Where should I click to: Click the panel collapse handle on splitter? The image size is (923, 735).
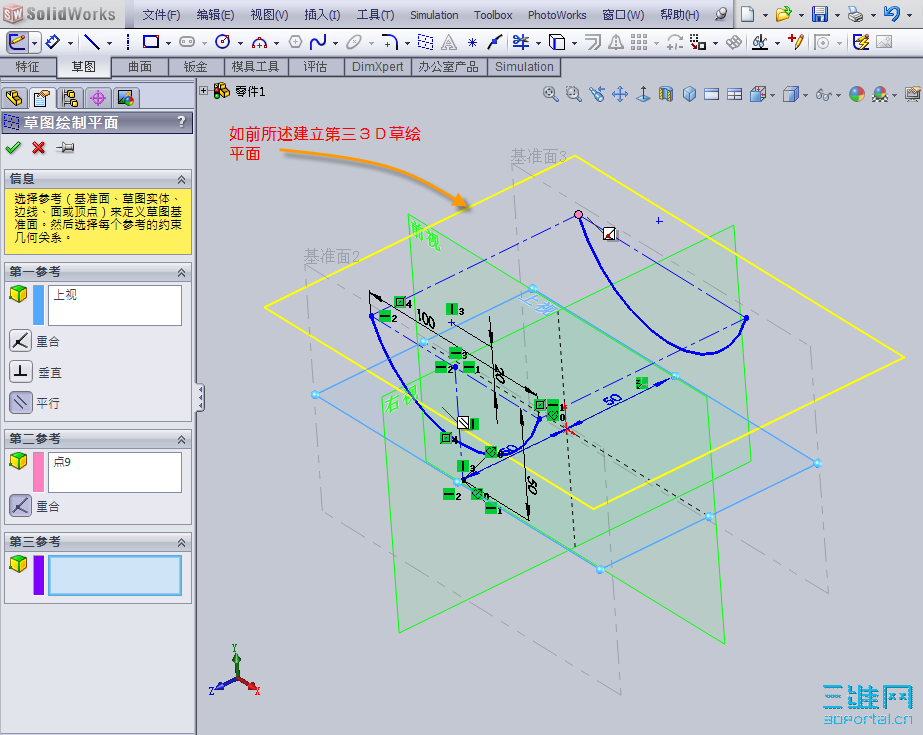pos(201,398)
